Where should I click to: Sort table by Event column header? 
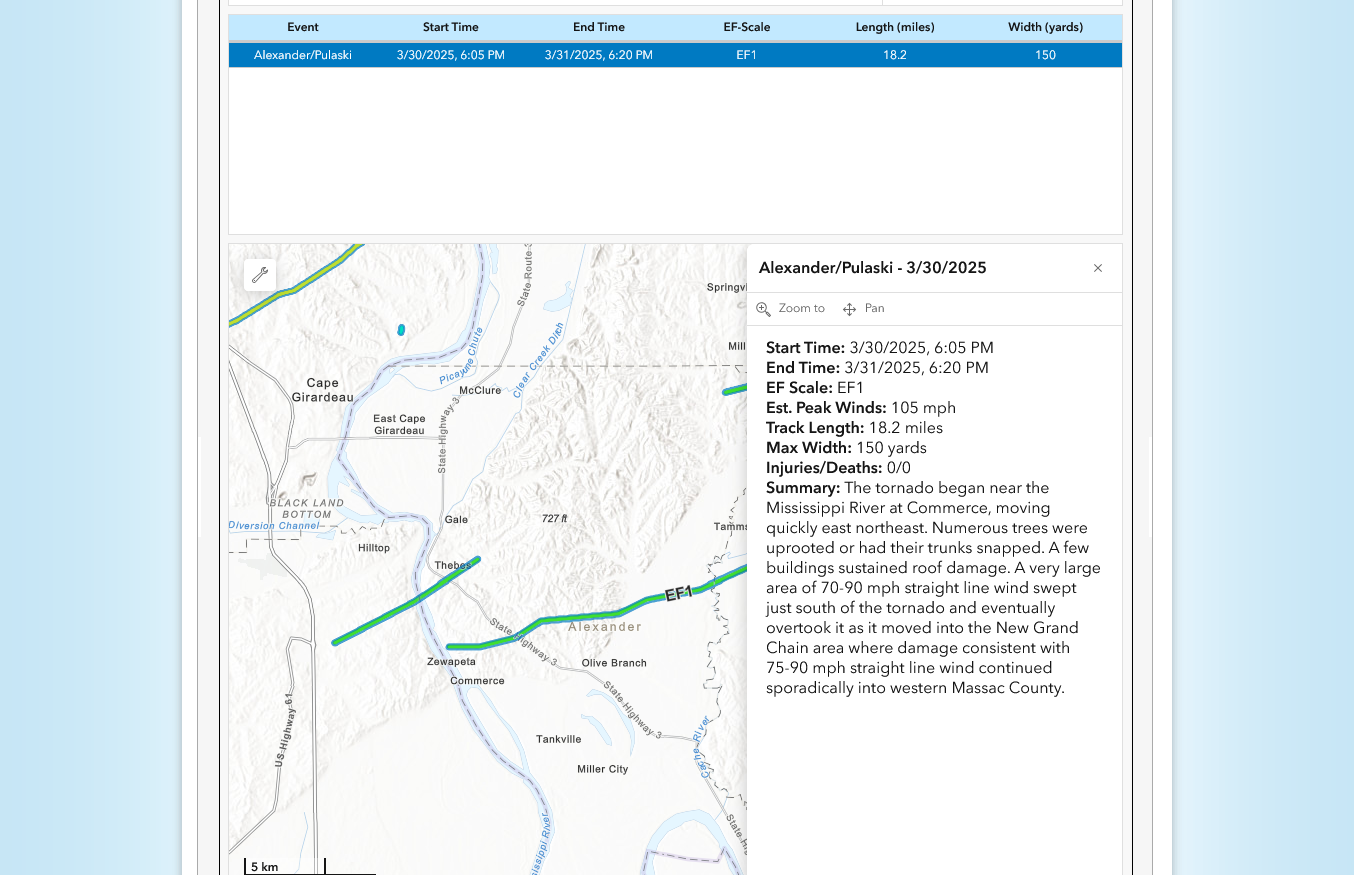[x=303, y=27]
